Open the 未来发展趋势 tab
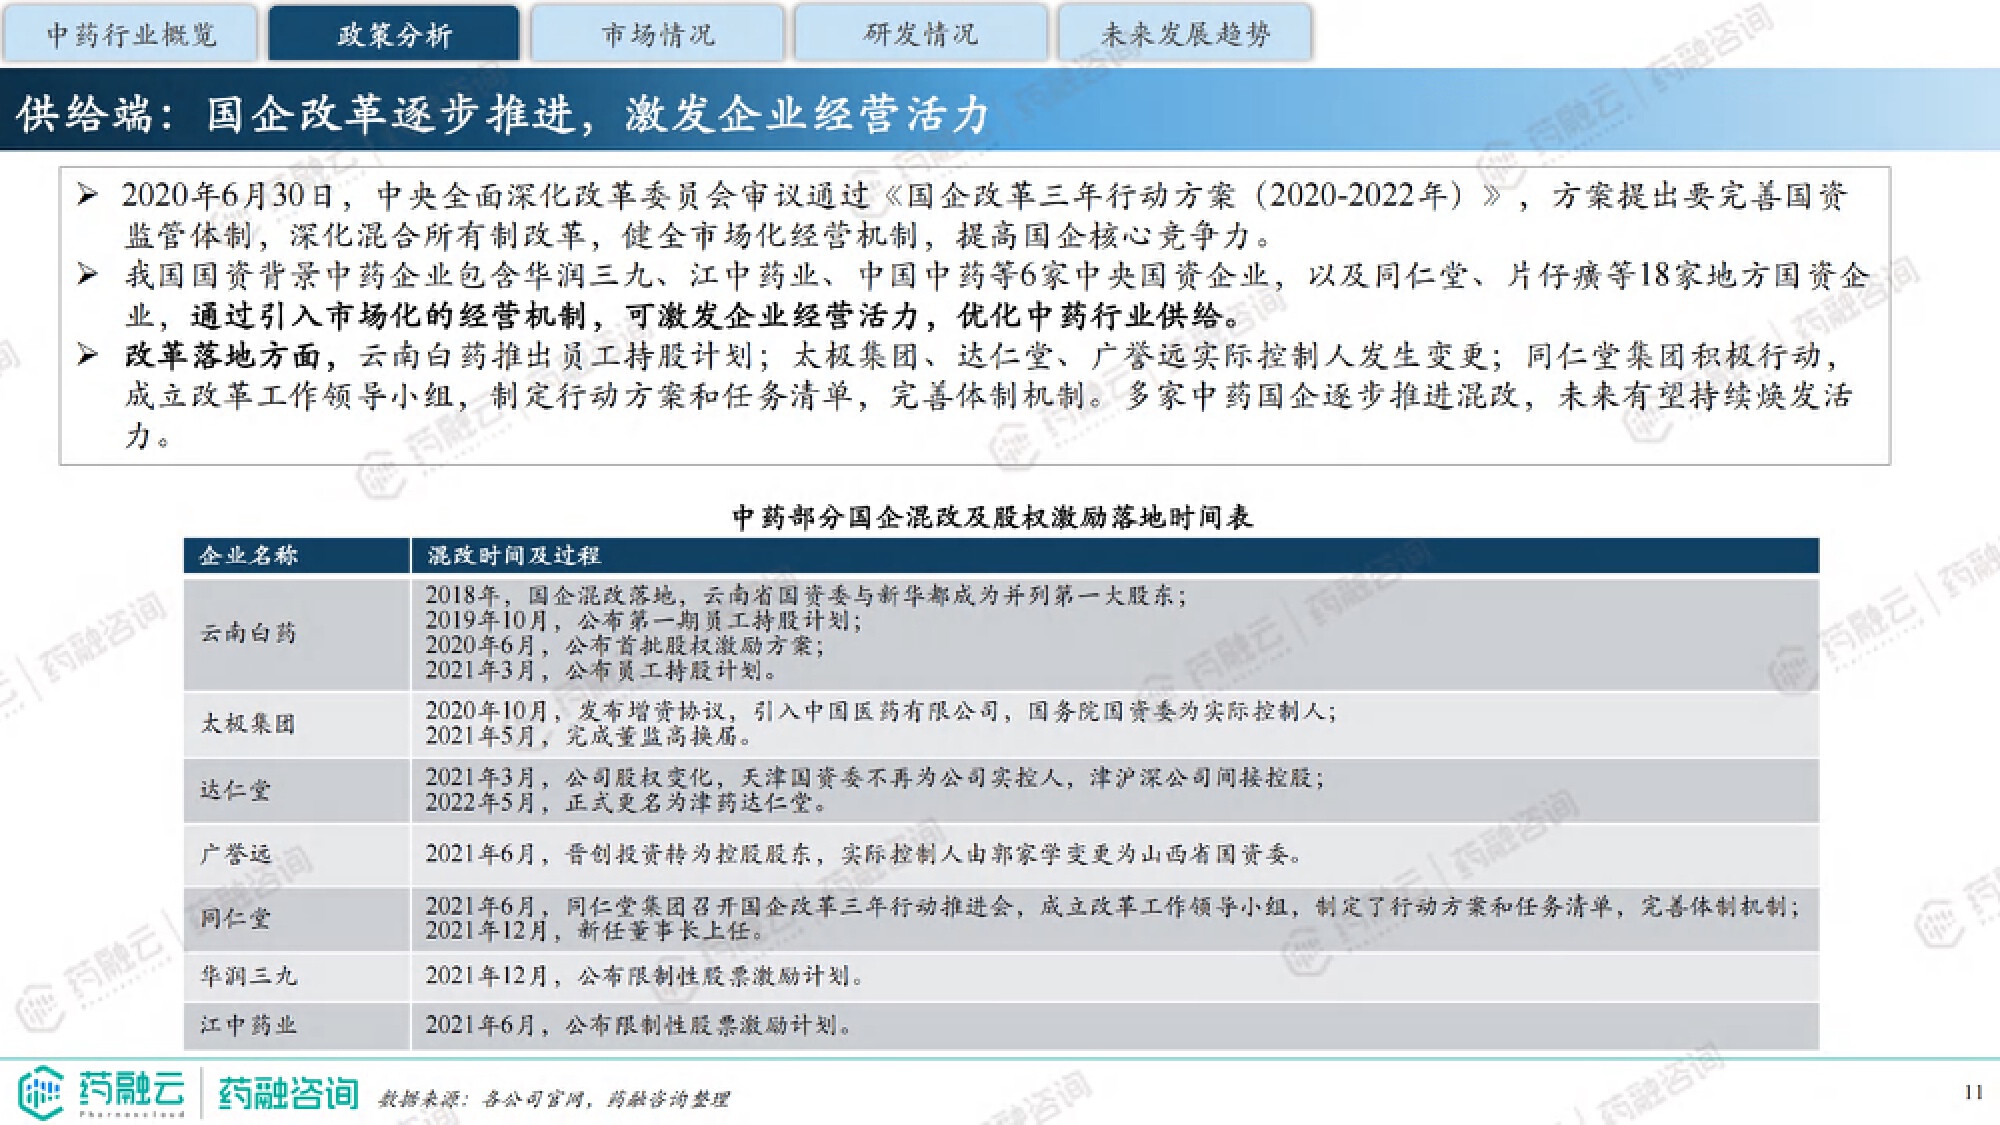 (x=1185, y=35)
